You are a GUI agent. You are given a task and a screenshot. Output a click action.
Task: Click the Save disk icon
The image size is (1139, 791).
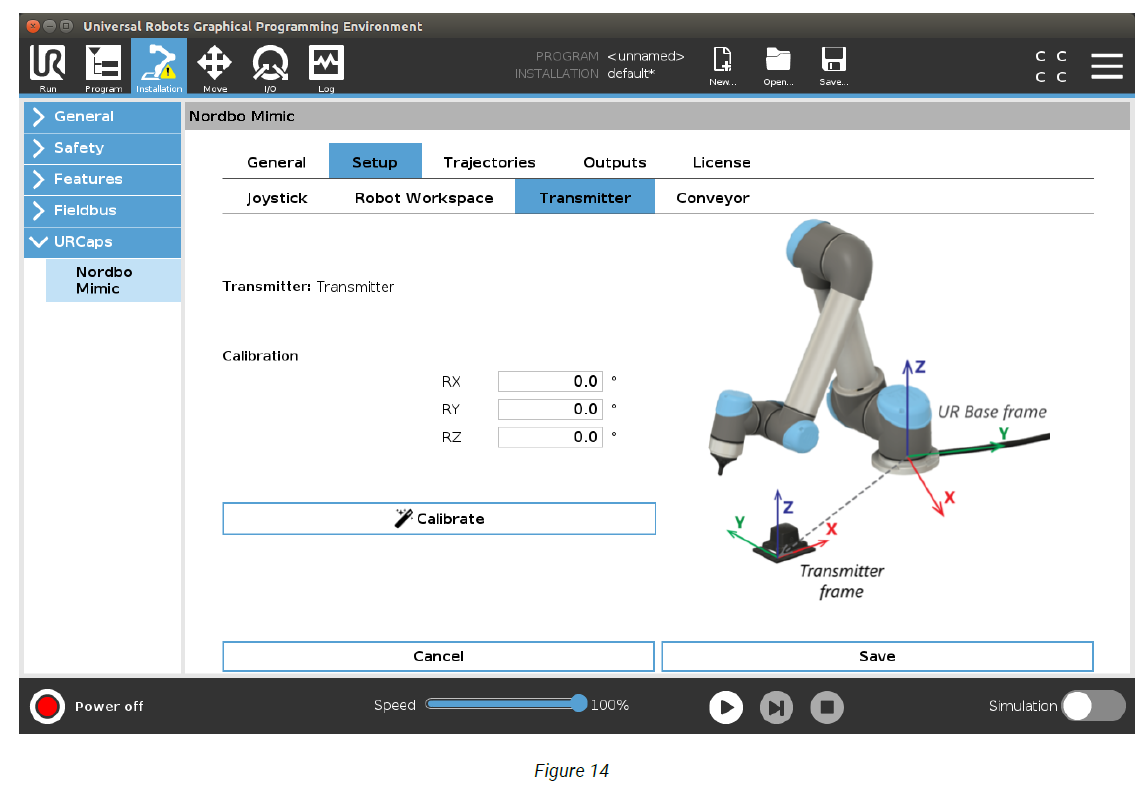834,67
